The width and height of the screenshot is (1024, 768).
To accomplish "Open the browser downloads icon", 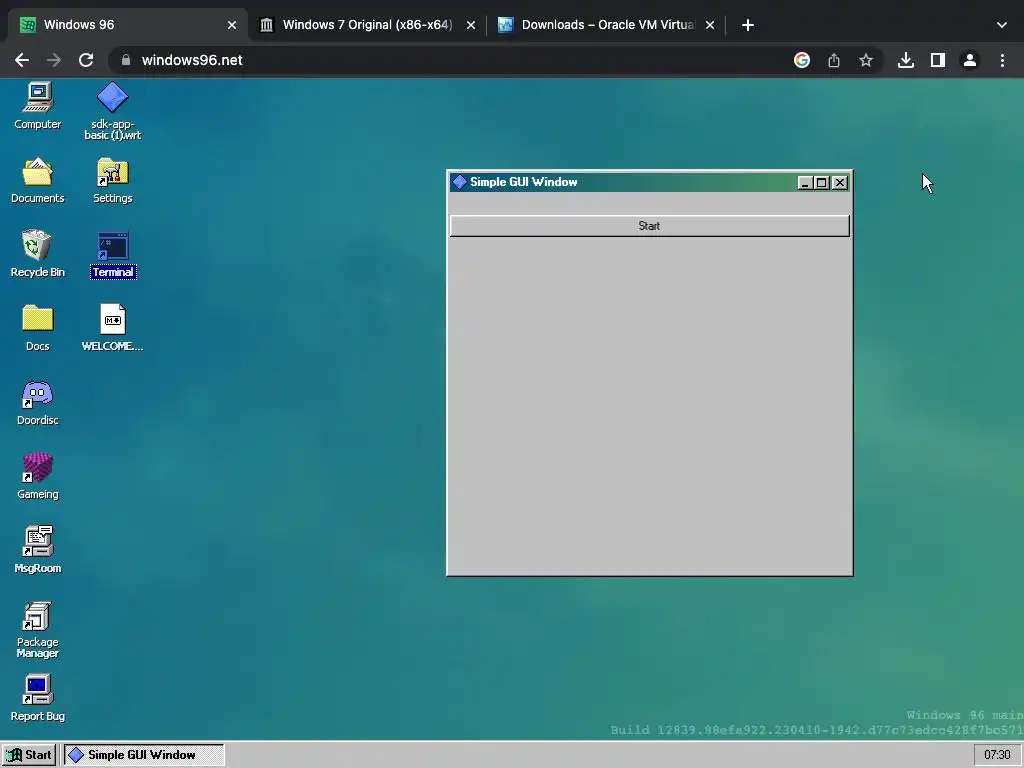I will 906,60.
